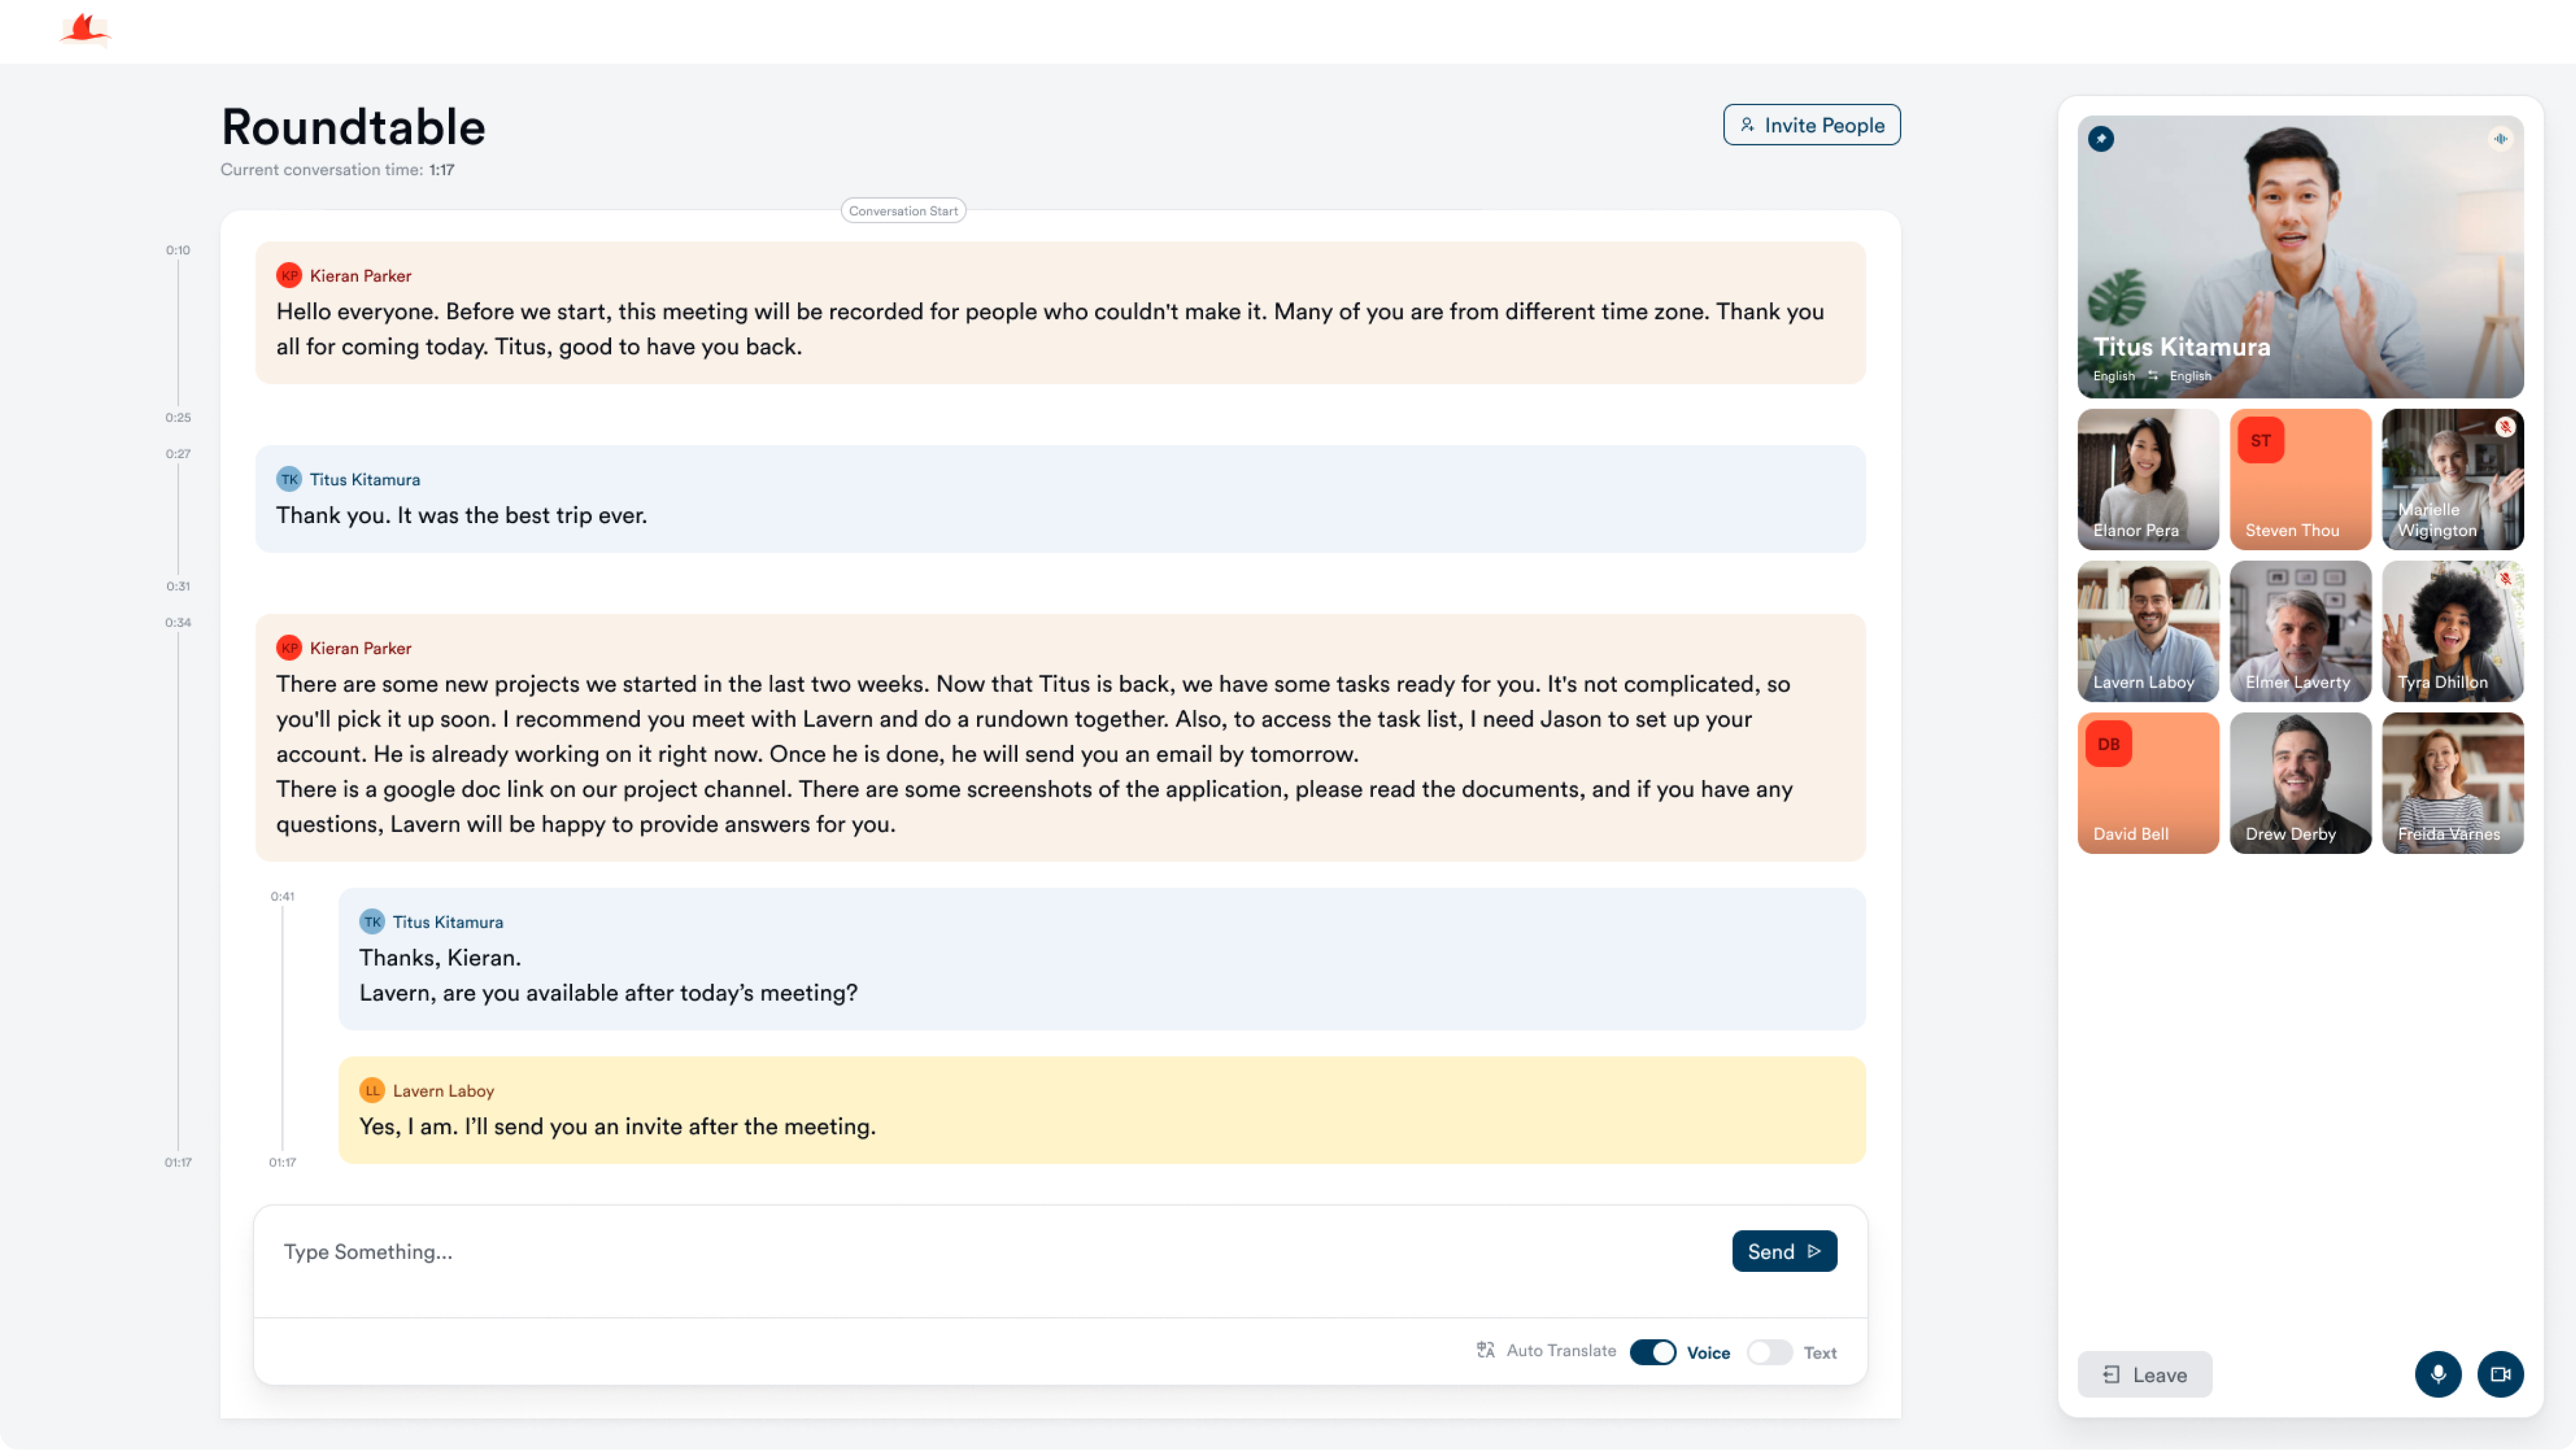Click the audio waveform icon on Titus's video

pos(2500,139)
